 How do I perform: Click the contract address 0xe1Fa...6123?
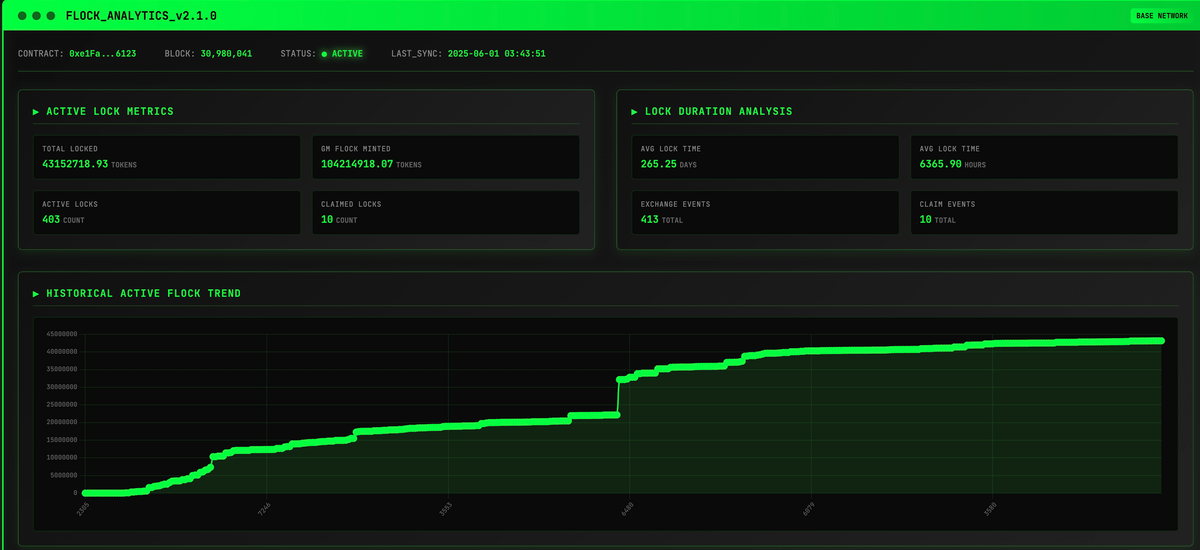[x=102, y=53]
